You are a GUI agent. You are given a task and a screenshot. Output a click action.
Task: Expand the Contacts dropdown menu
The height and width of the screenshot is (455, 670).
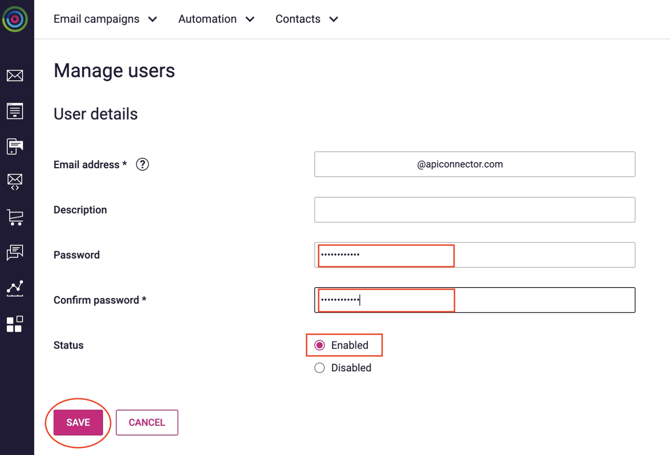pyautogui.click(x=306, y=19)
